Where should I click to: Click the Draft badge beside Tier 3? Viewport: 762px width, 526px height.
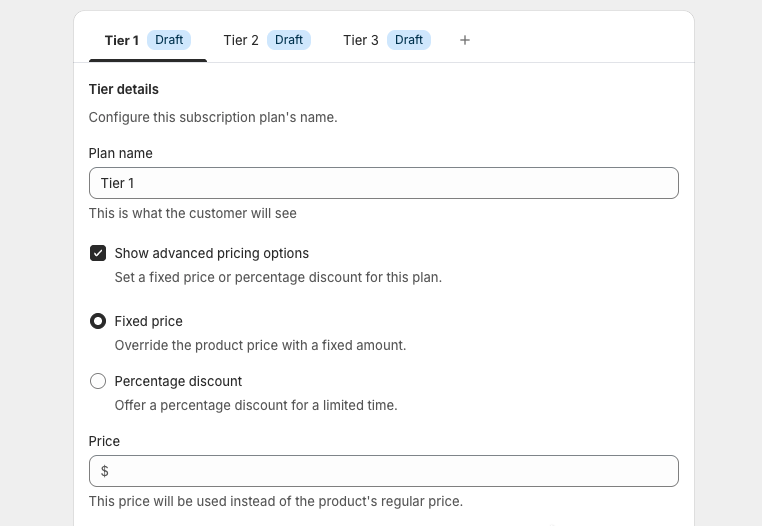point(409,40)
